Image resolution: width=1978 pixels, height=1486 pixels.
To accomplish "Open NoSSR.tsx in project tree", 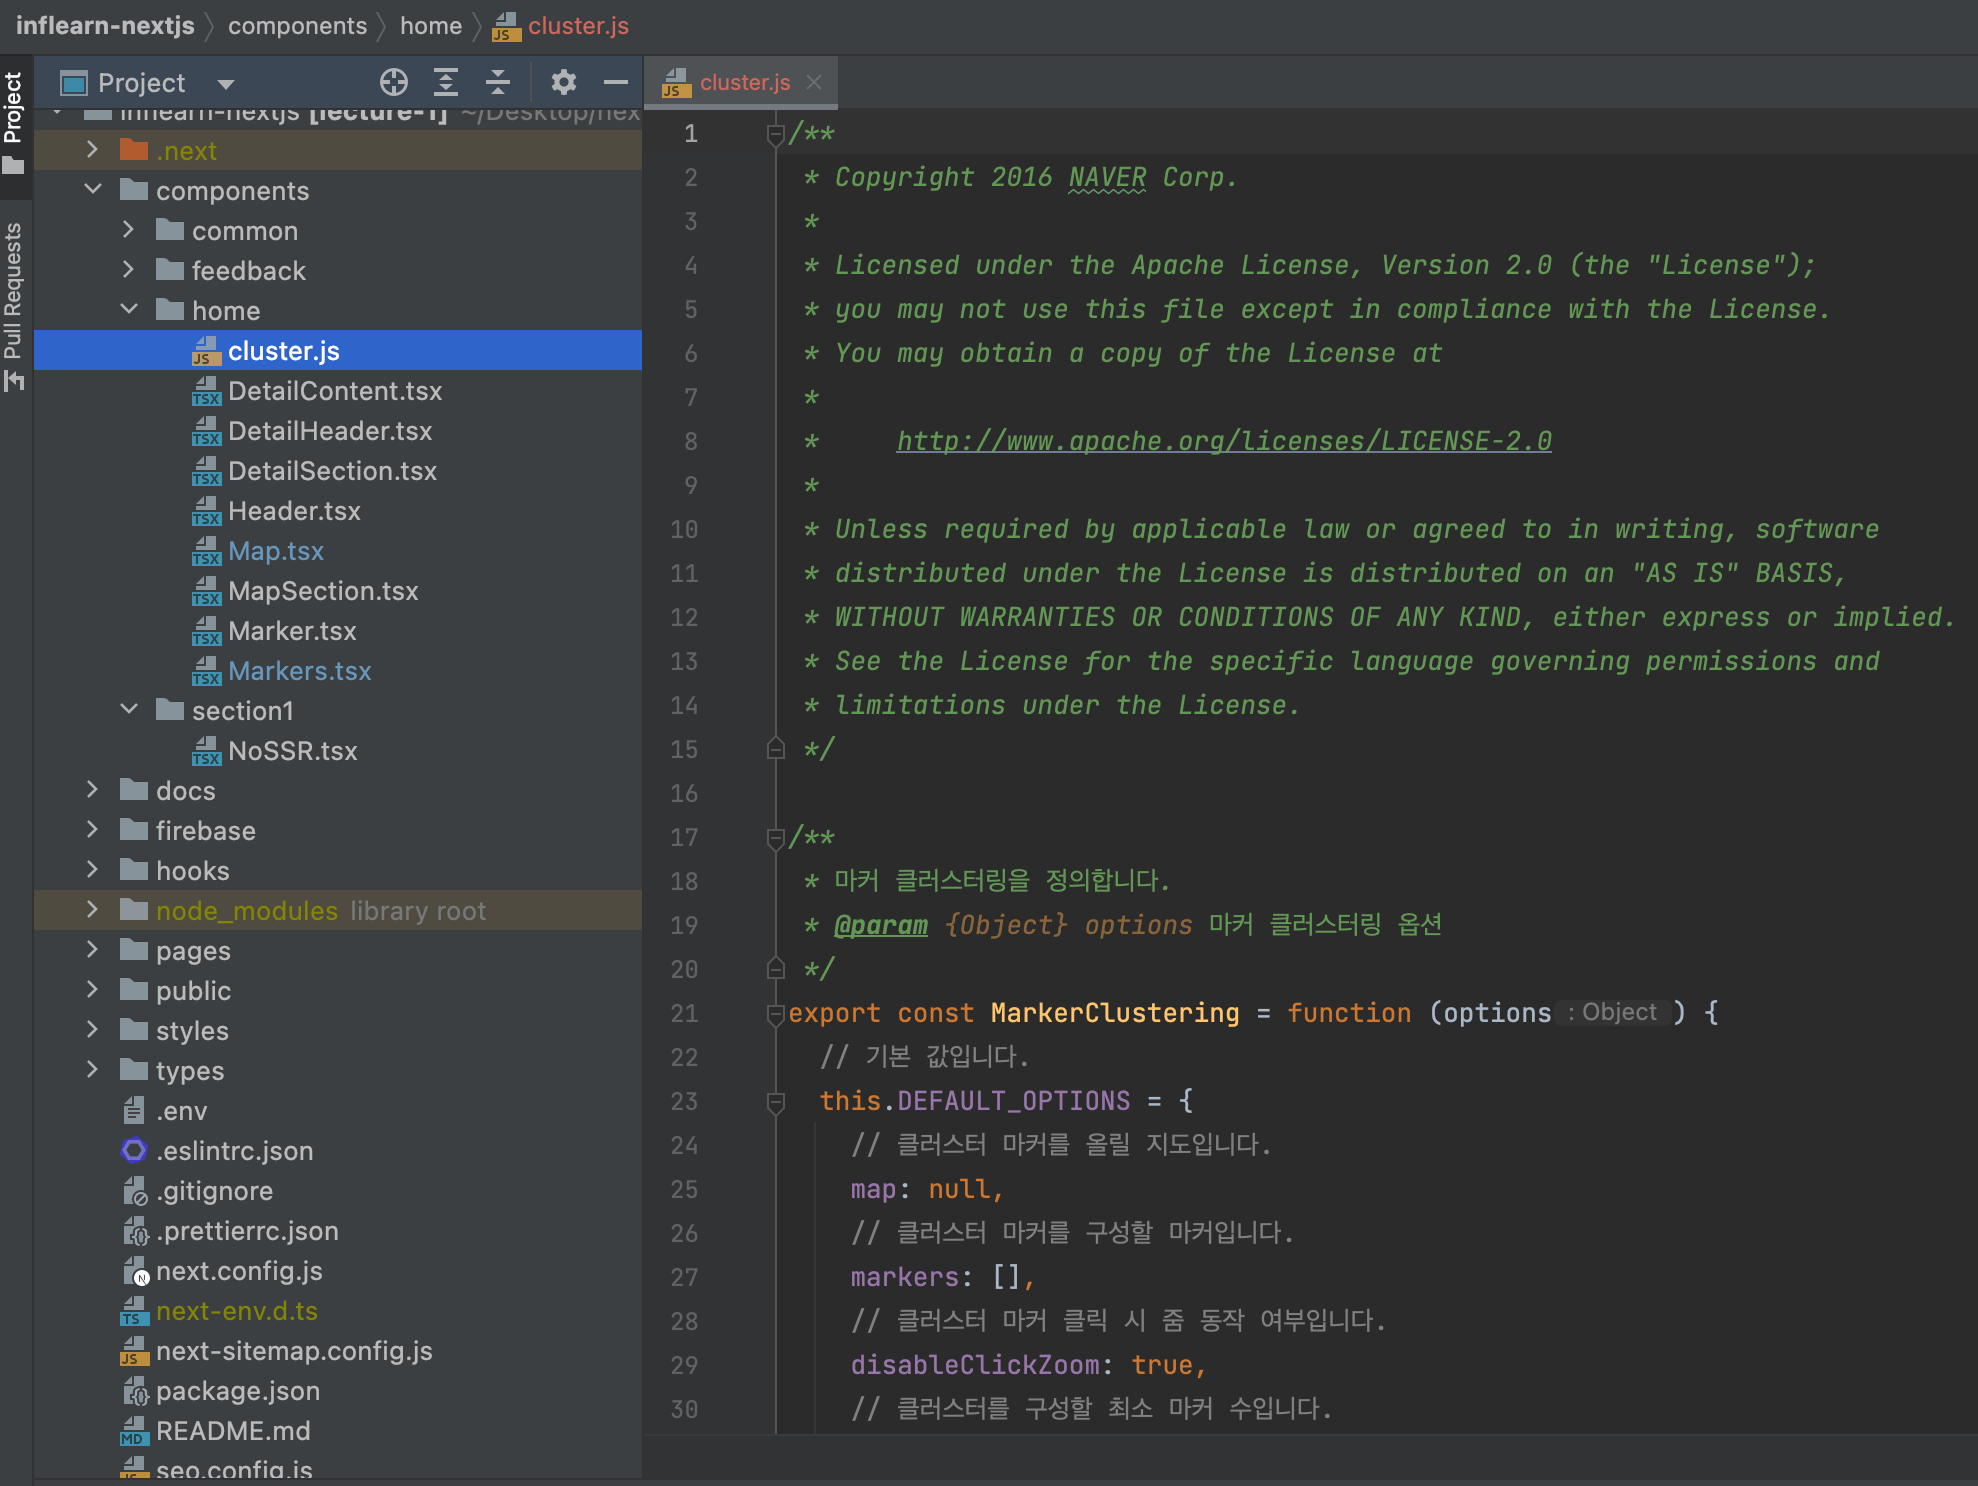I will 292,751.
